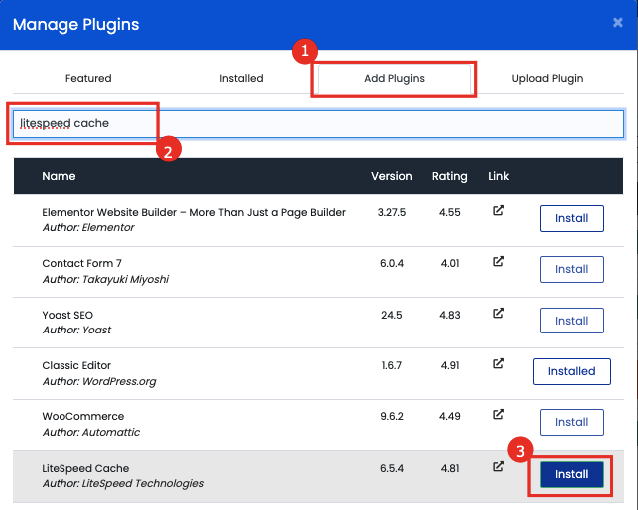Click the Version column header
Viewport: 638px width, 510px height.
click(x=391, y=176)
